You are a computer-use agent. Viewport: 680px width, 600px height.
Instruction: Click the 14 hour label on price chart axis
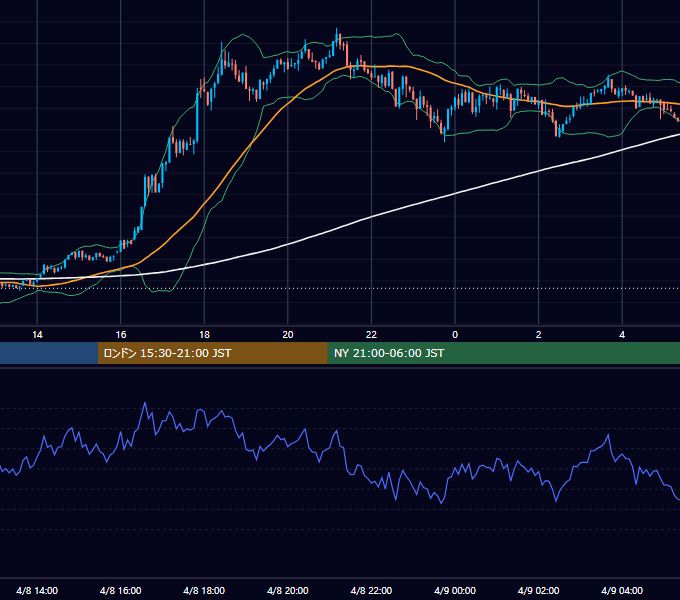tap(37, 335)
